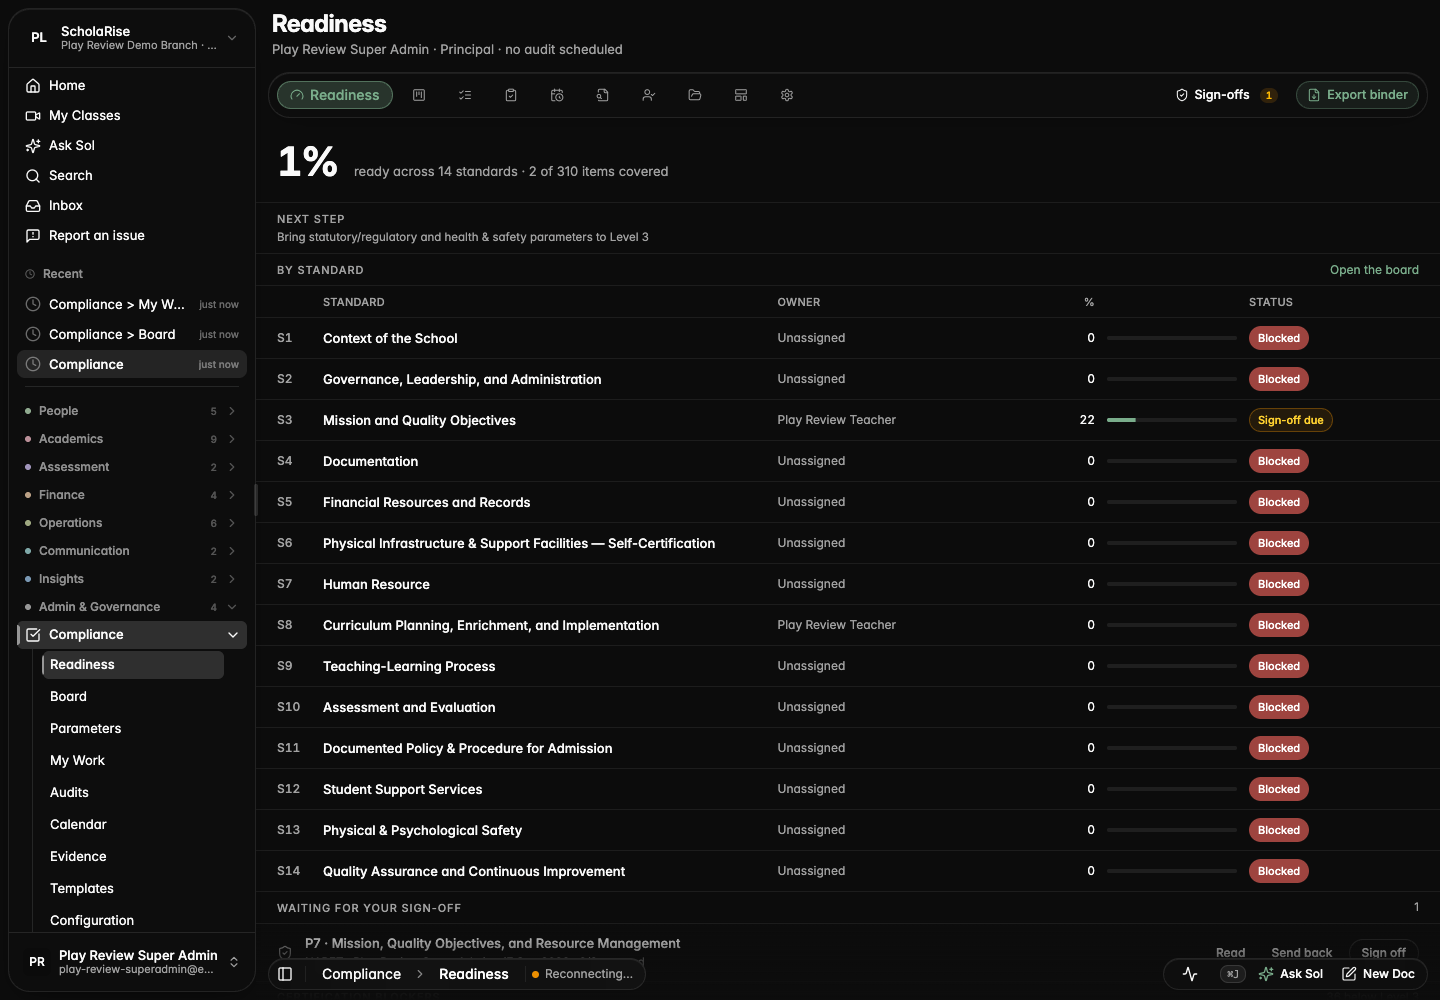Open the checklist Parameters icon tab
The width and height of the screenshot is (1440, 1000).
pos(465,95)
